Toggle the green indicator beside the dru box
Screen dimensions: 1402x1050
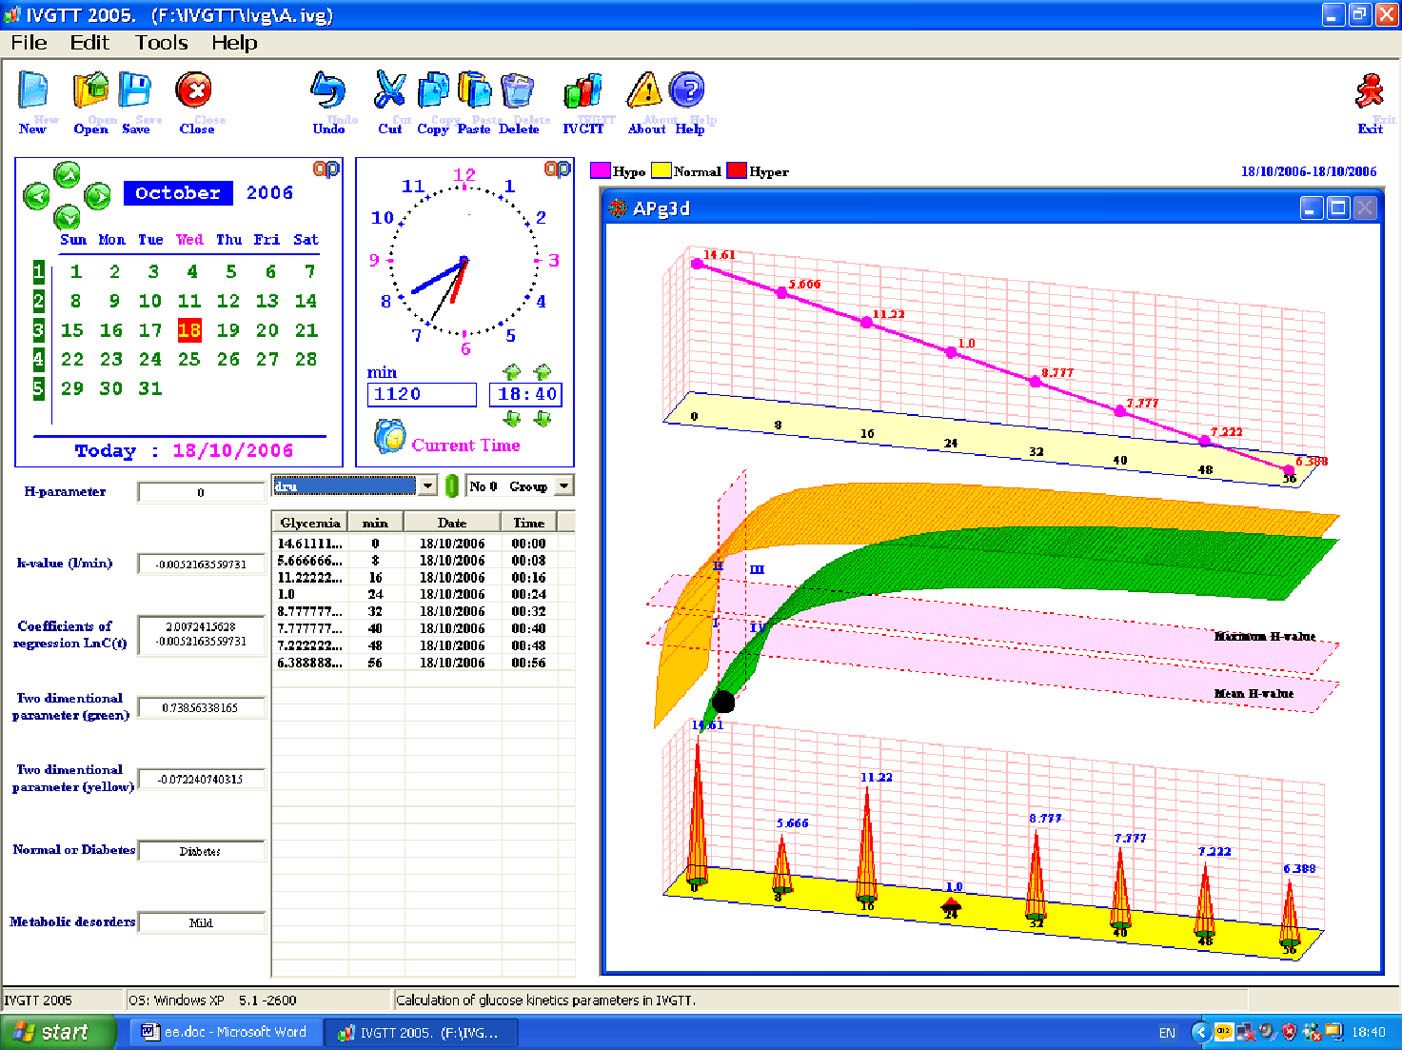coord(452,486)
